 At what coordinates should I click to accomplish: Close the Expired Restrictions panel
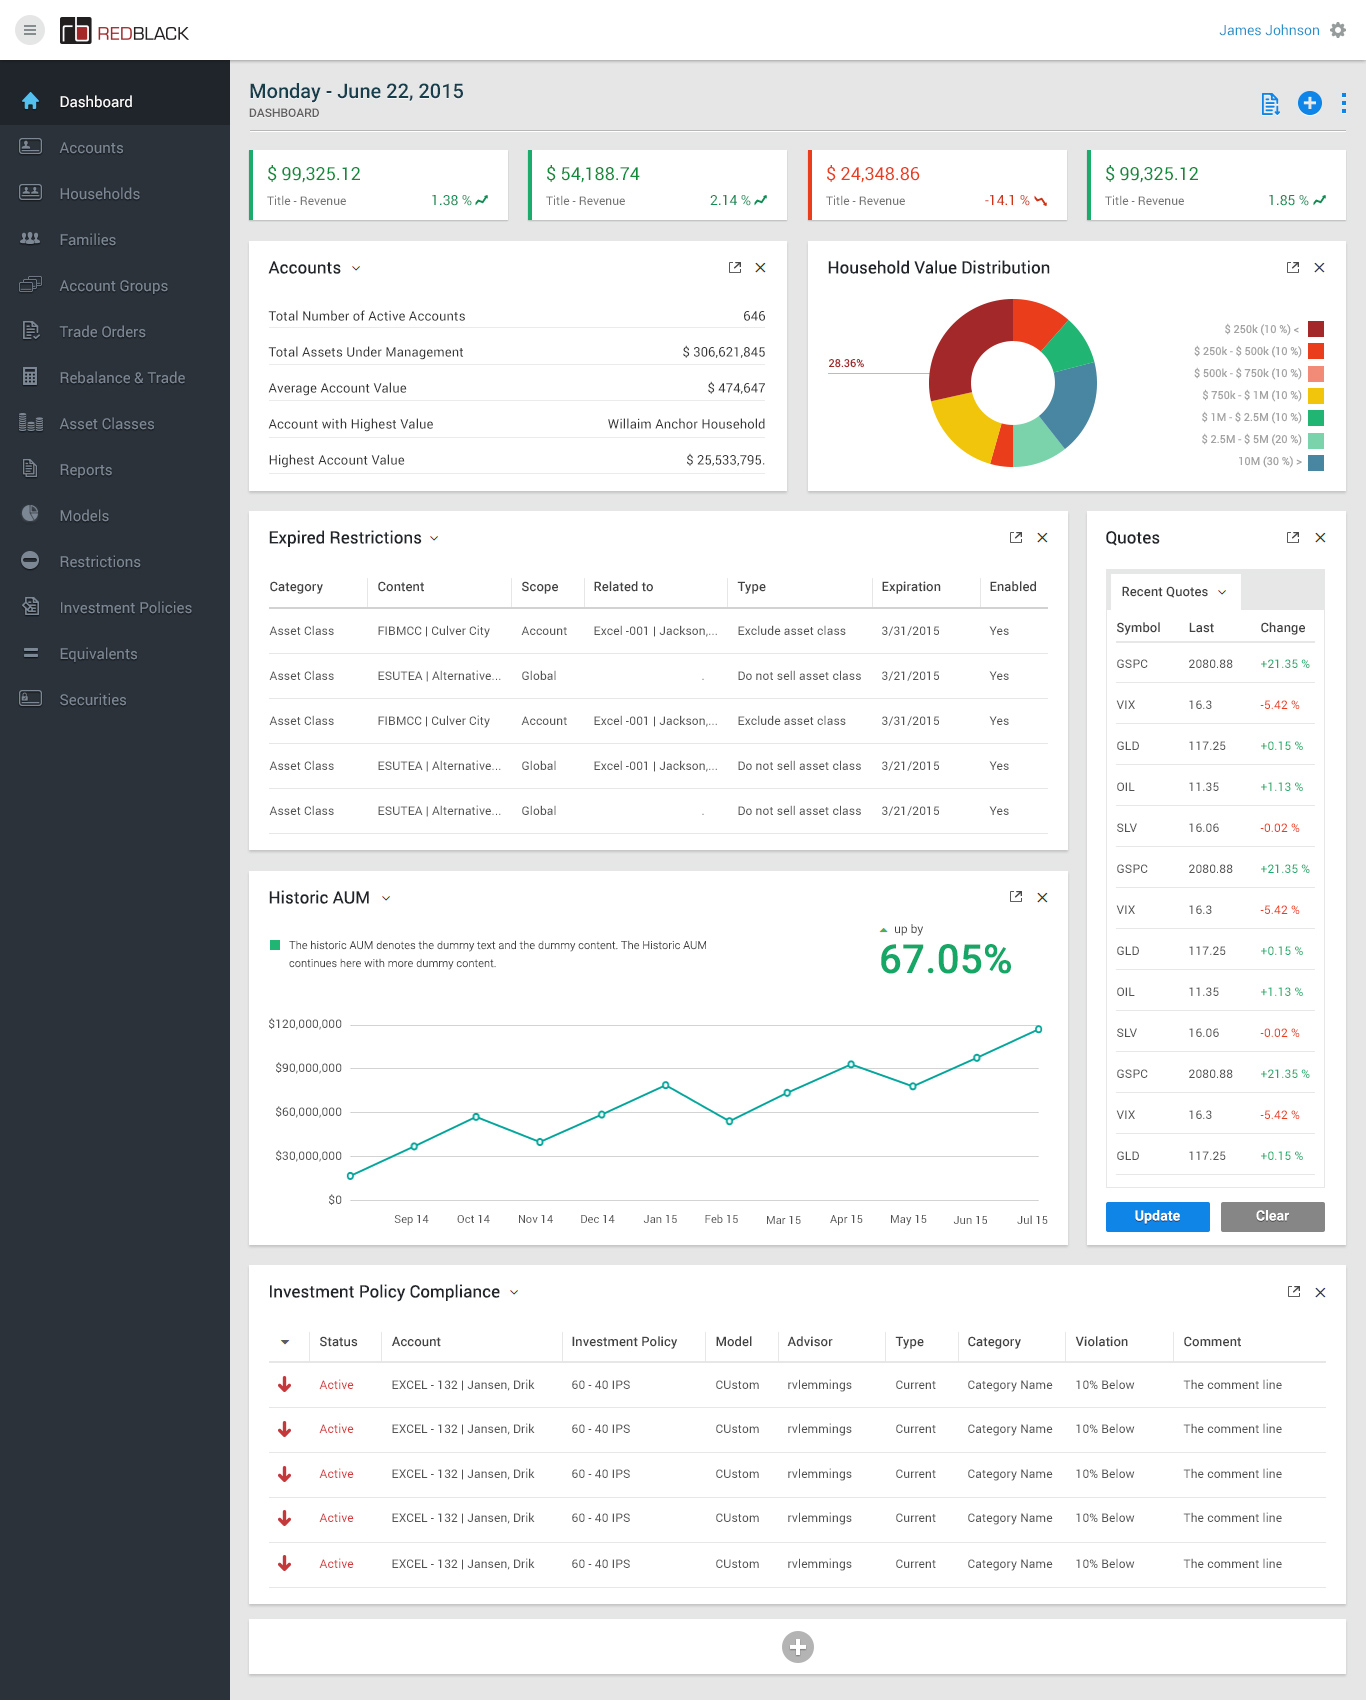[x=1042, y=538]
